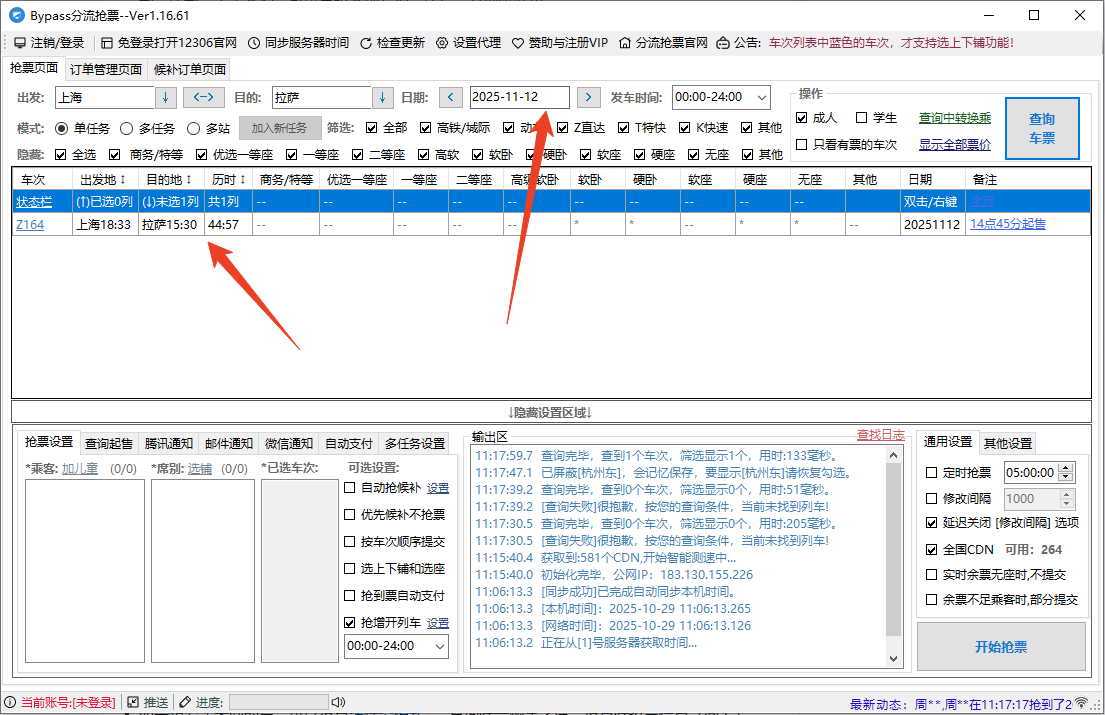Toggle the 学生 student checkbox
The height and width of the screenshot is (715, 1105).
click(x=862, y=118)
